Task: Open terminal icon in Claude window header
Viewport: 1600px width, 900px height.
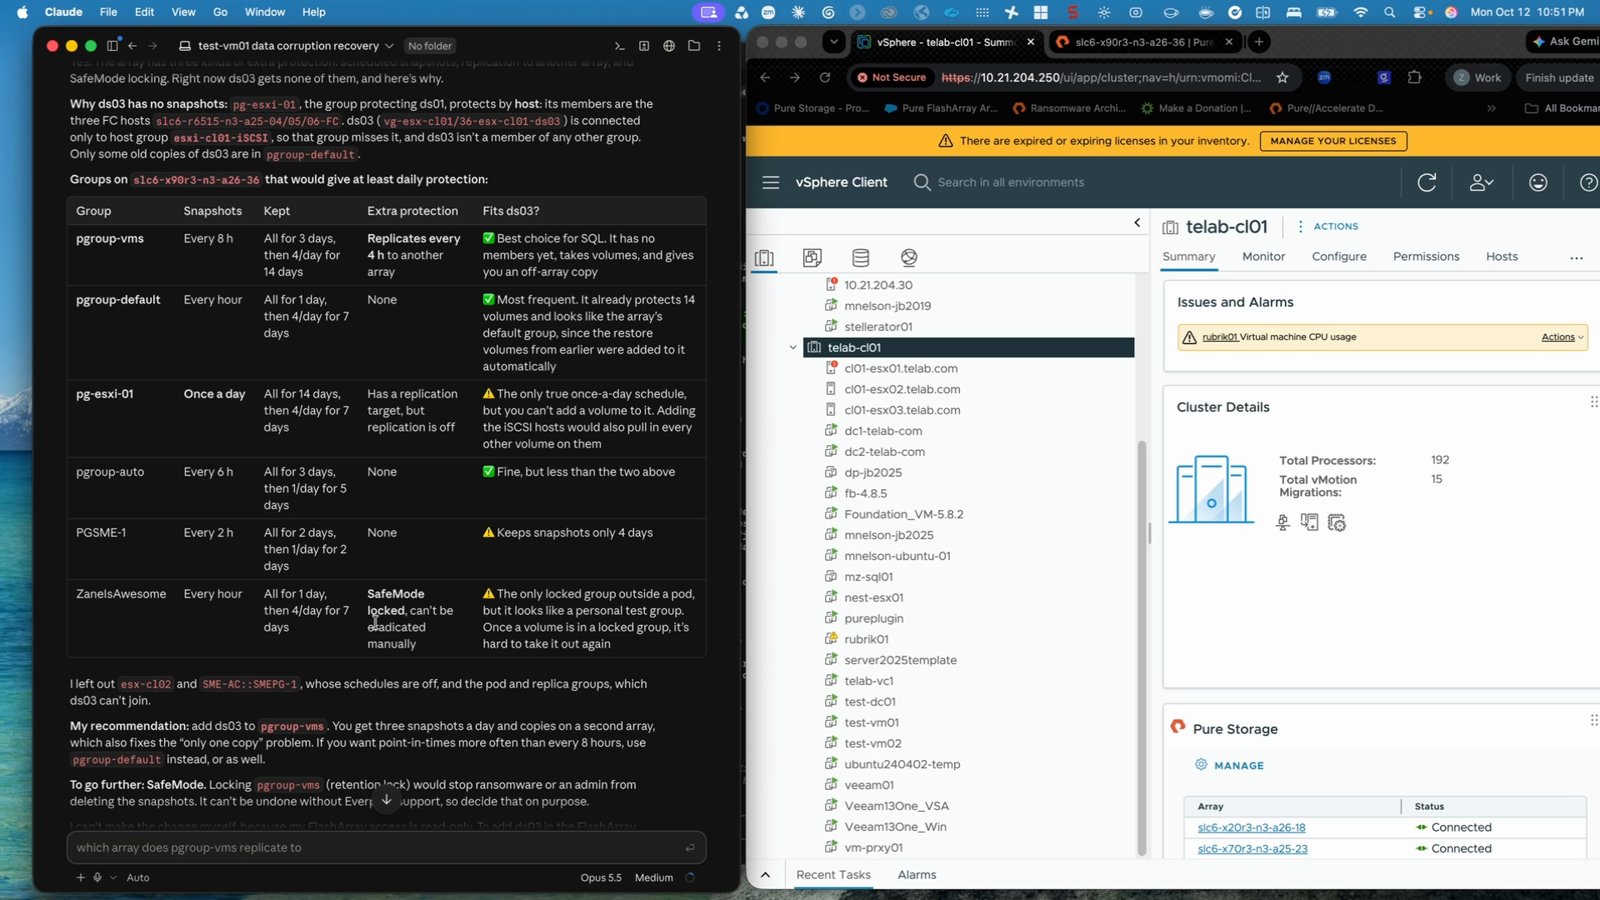Action: pyautogui.click(x=619, y=46)
